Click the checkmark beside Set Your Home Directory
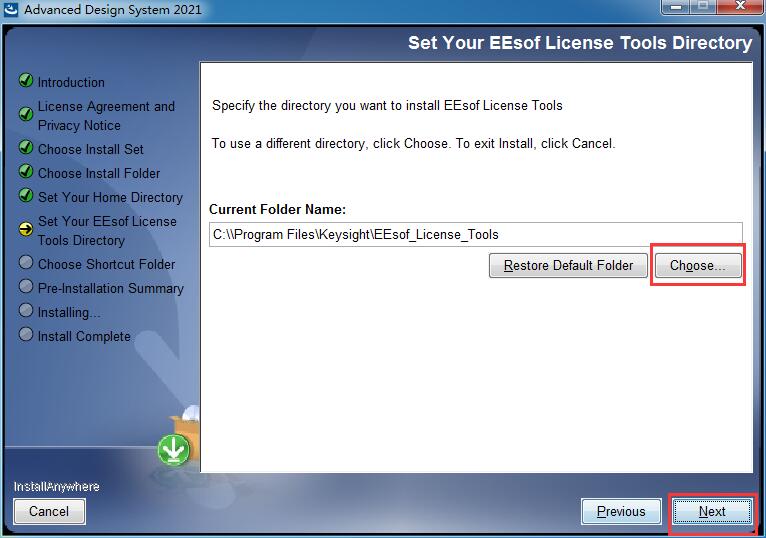 click(26, 195)
